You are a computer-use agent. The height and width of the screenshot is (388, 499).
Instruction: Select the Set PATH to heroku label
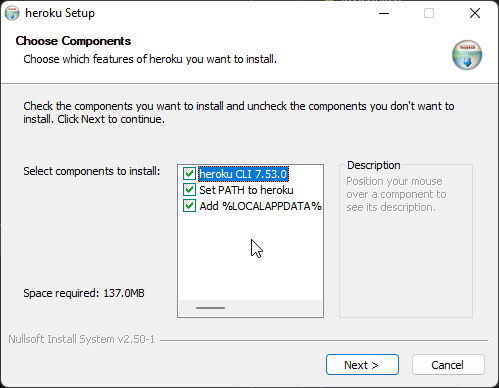point(246,190)
